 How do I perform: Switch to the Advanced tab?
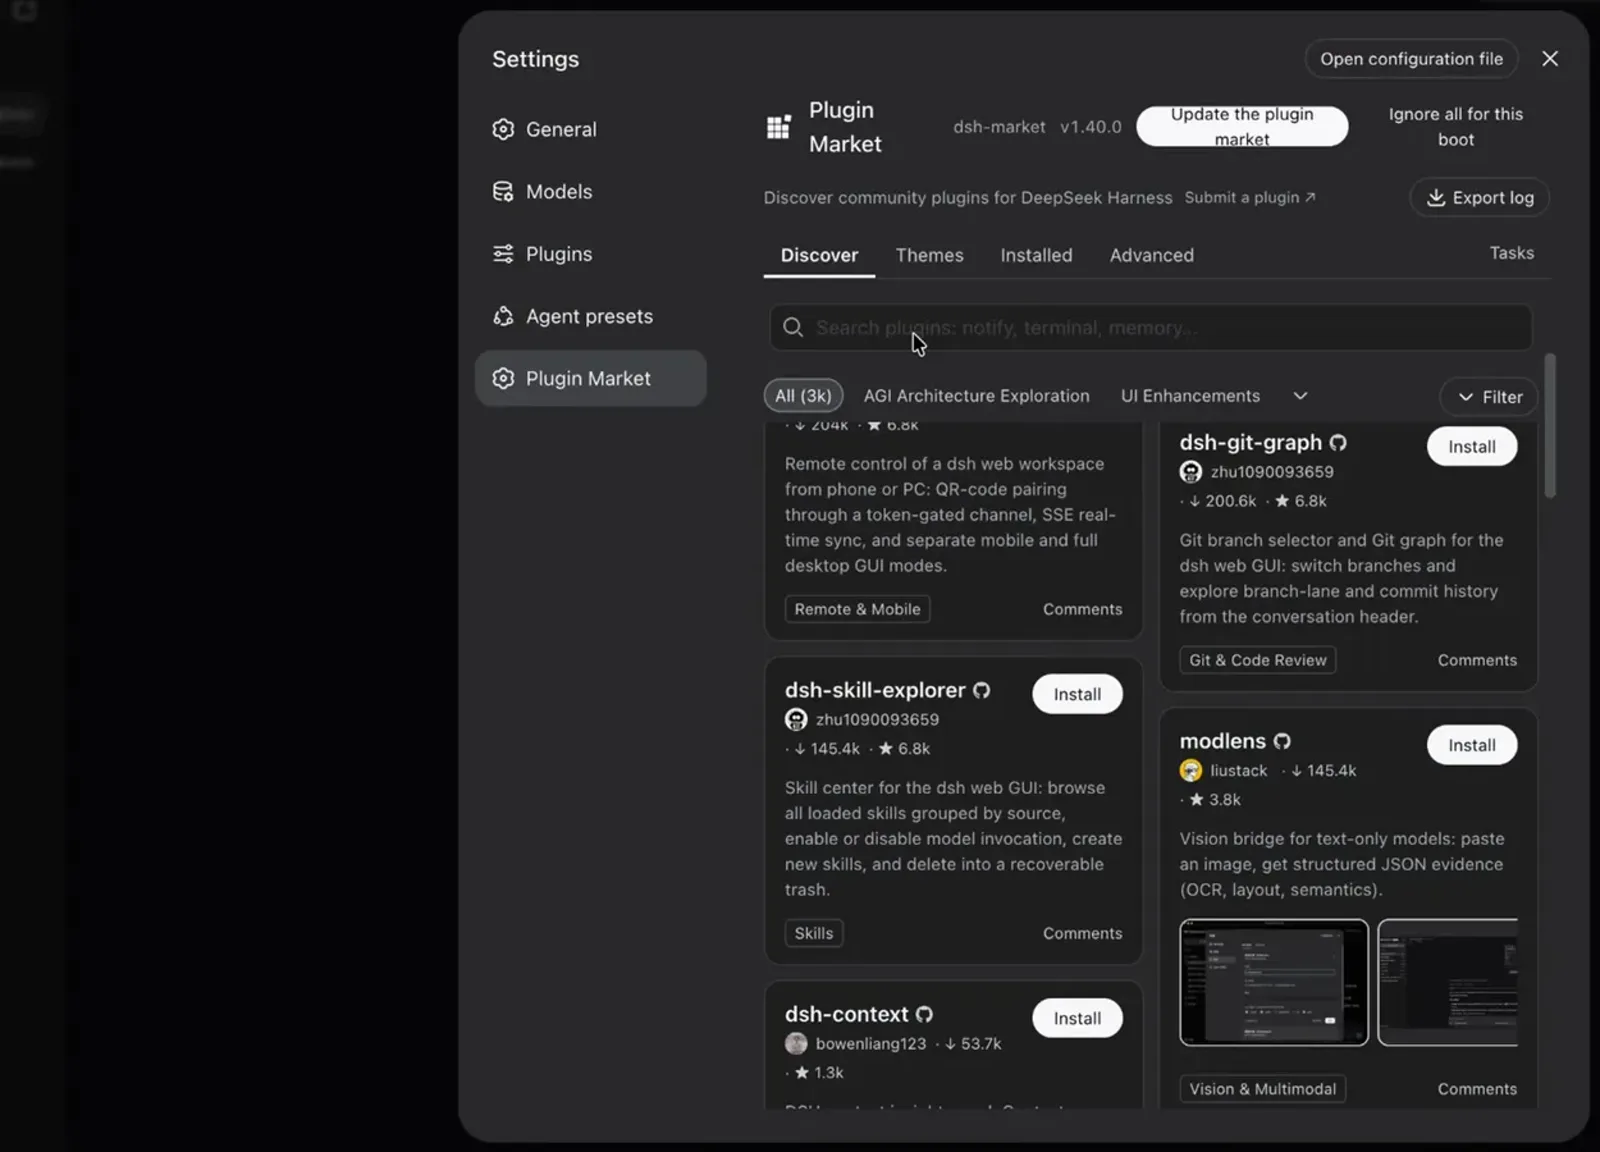[1151, 255]
